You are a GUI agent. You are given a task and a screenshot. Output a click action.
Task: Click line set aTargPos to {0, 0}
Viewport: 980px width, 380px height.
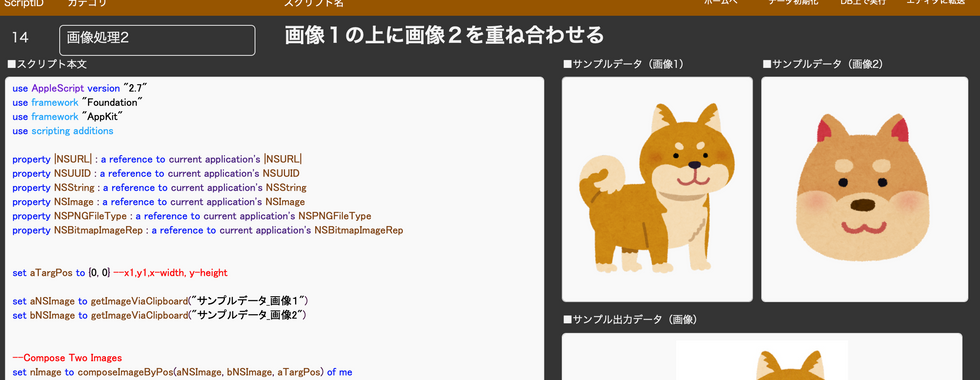click(x=120, y=273)
